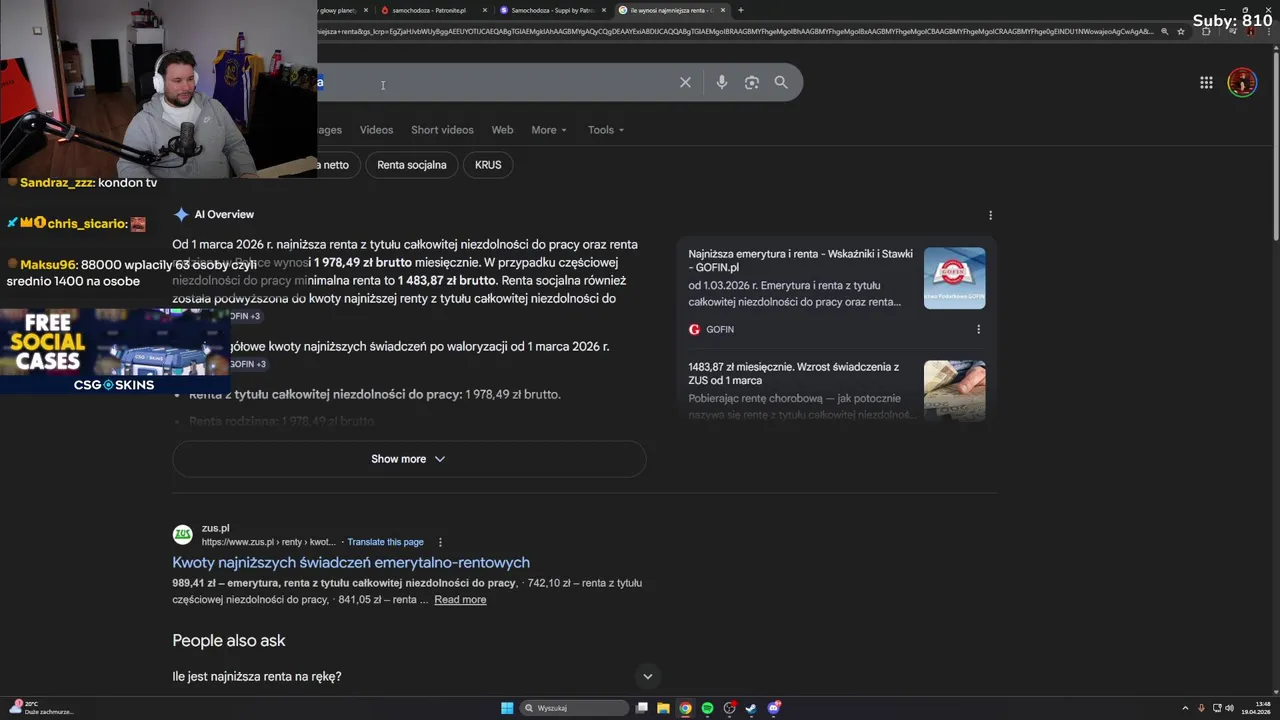
Task: Click 'Translate this page' link
Action: (x=385, y=542)
